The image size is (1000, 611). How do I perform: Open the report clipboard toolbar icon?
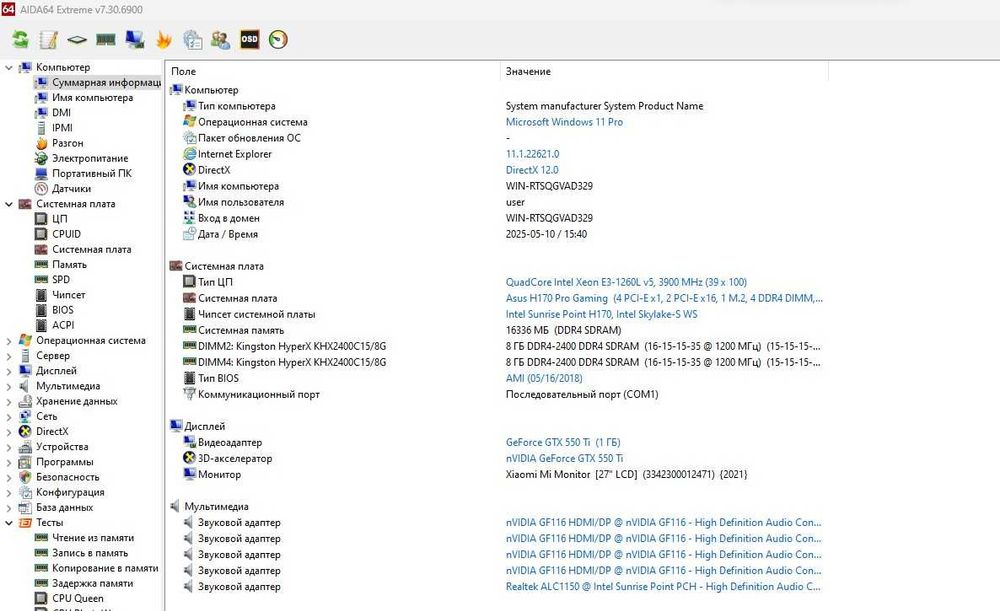point(192,40)
